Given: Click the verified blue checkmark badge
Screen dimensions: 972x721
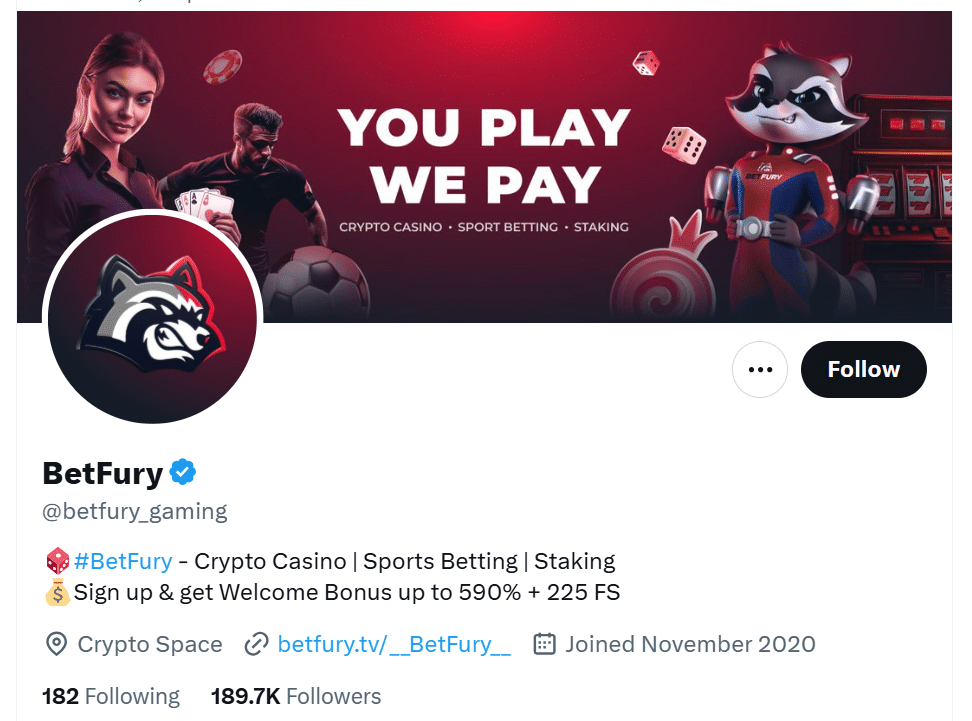Looking at the screenshot, I should pyautogui.click(x=183, y=471).
